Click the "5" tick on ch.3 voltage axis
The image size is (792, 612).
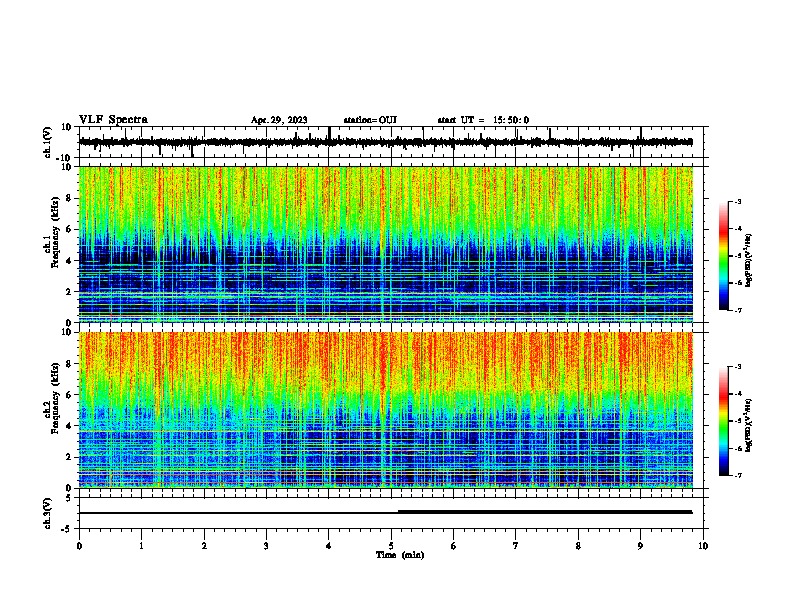point(70,498)
